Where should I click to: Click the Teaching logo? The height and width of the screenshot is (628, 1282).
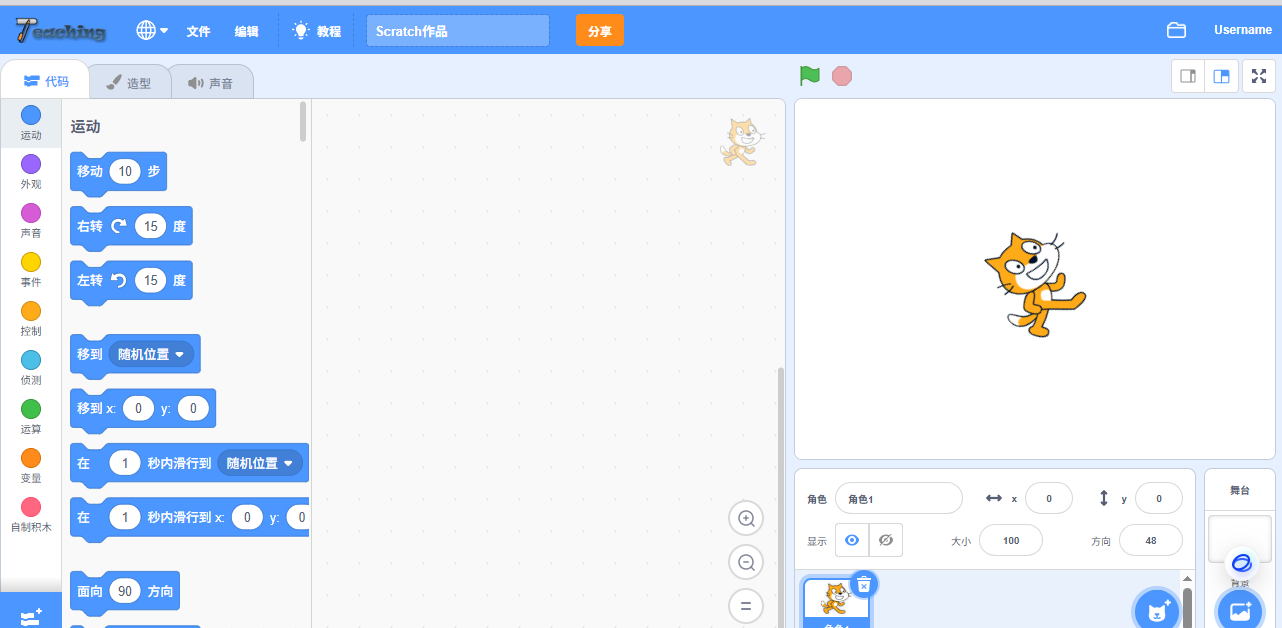[x=61, y=31]
